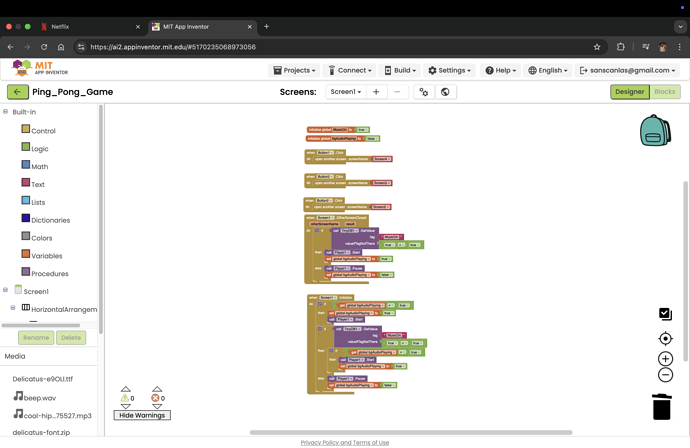
Task: Zoom in on the blocks workspace
Action: point(665,358)
